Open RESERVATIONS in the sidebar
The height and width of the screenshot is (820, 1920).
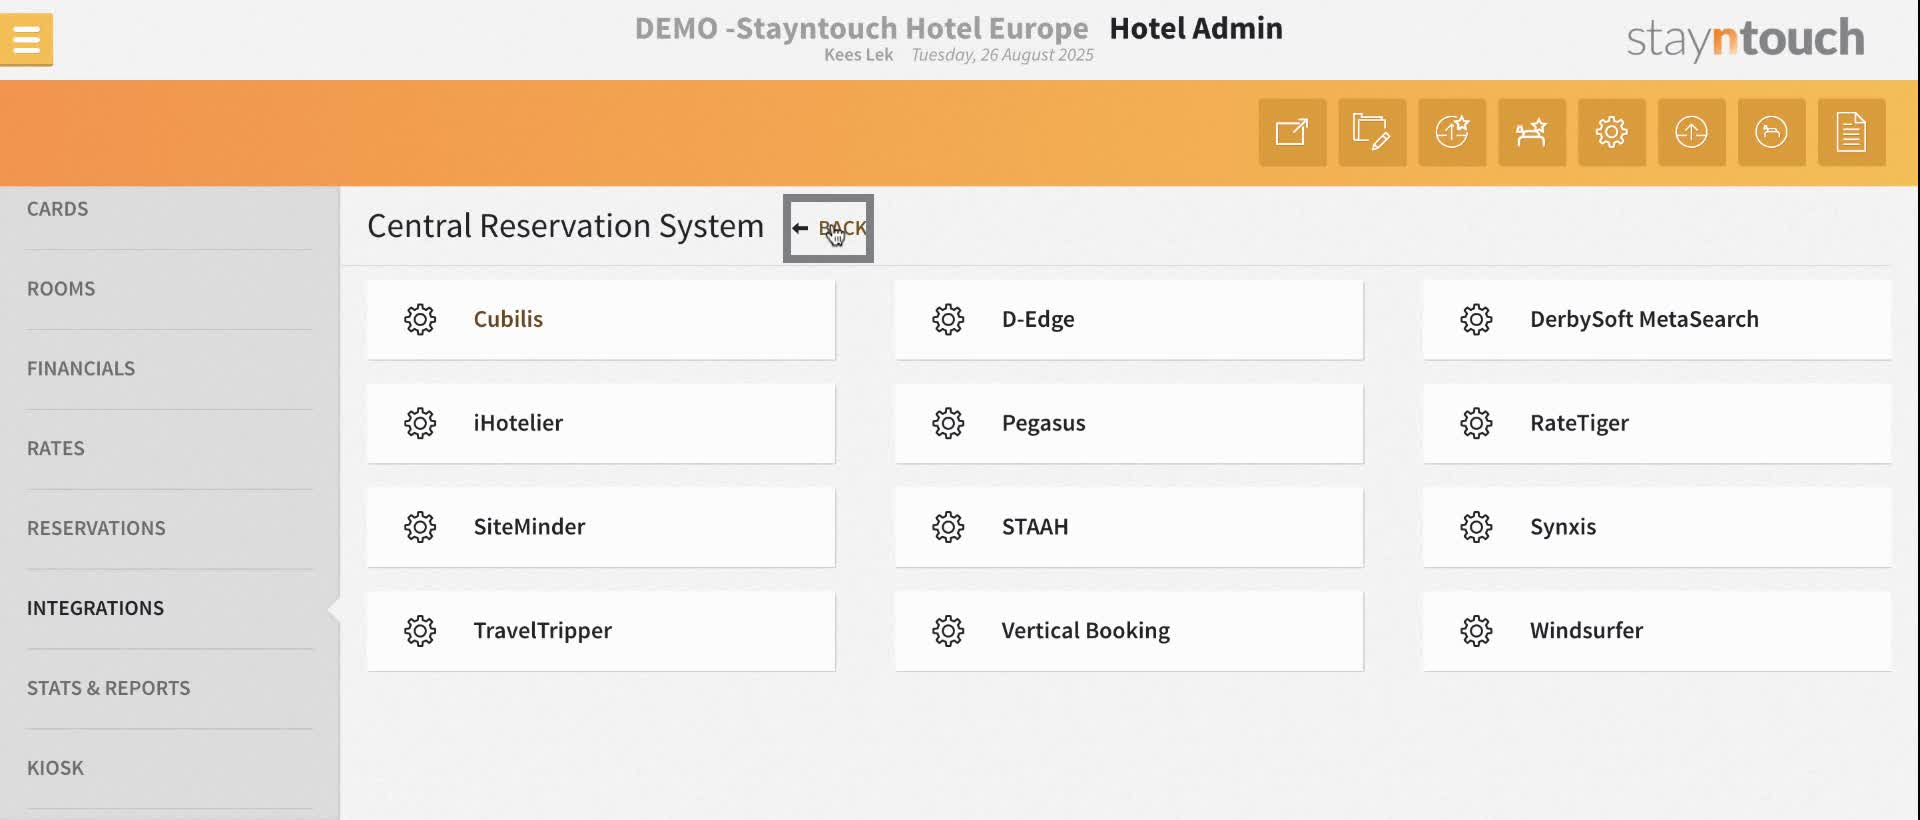96,529
